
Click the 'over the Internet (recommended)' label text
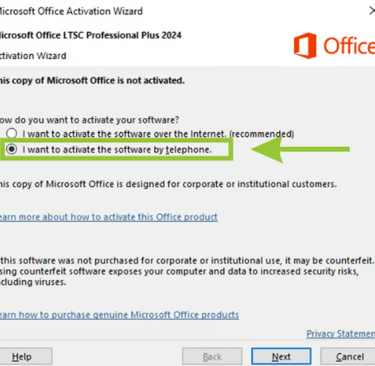(x=158, y=134)
